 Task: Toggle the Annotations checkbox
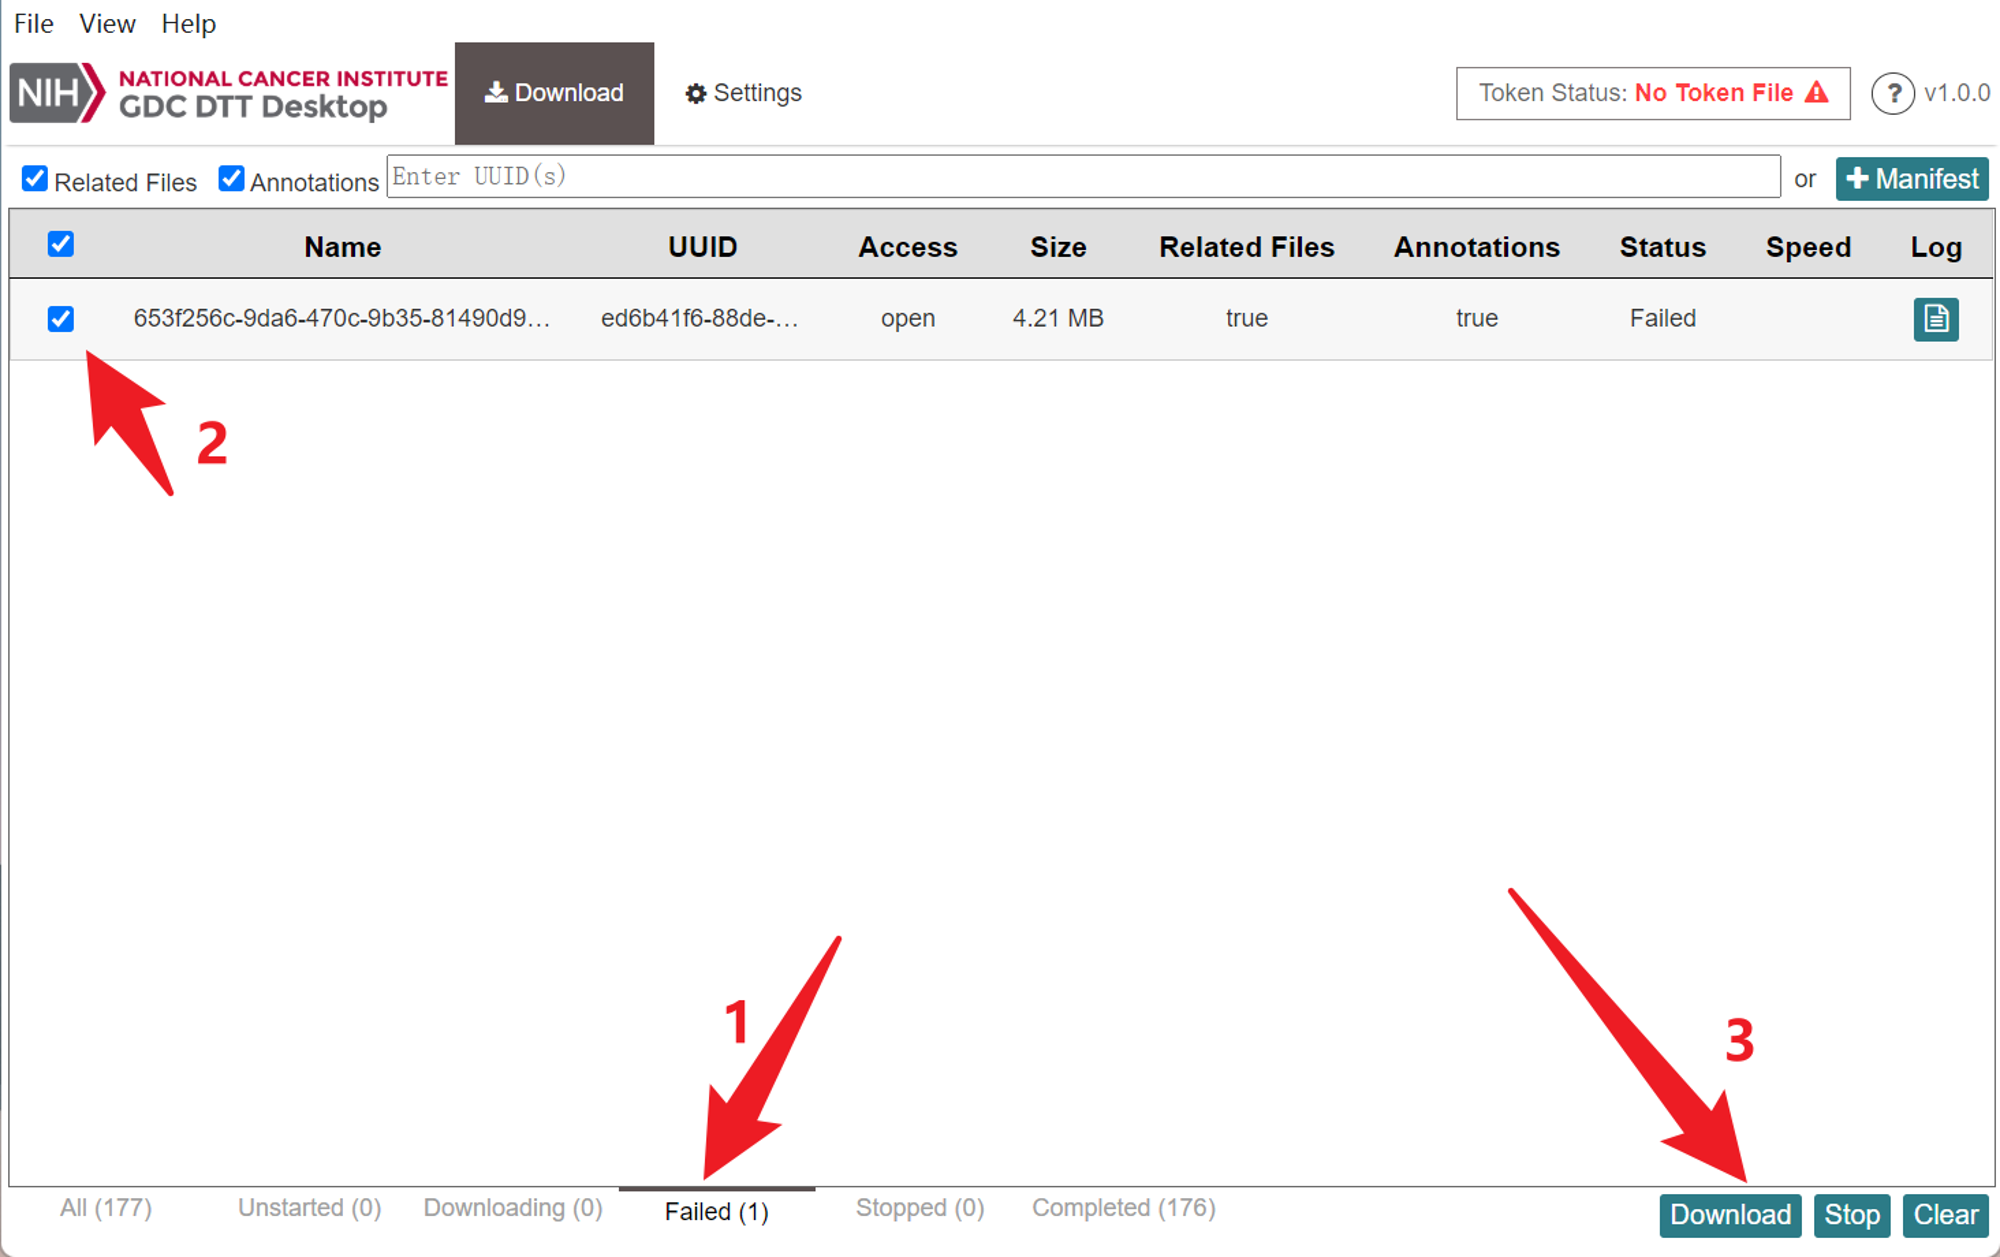[231, 179]
